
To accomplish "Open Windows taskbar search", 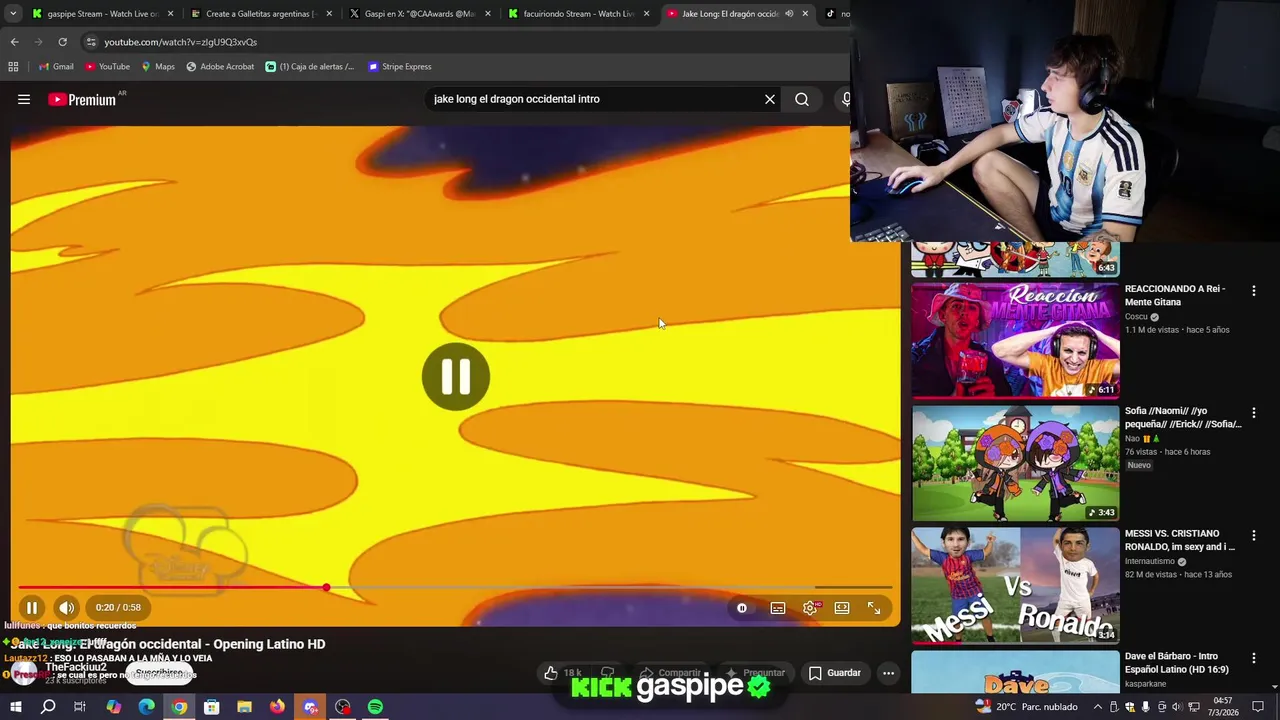I will [48, 707].
